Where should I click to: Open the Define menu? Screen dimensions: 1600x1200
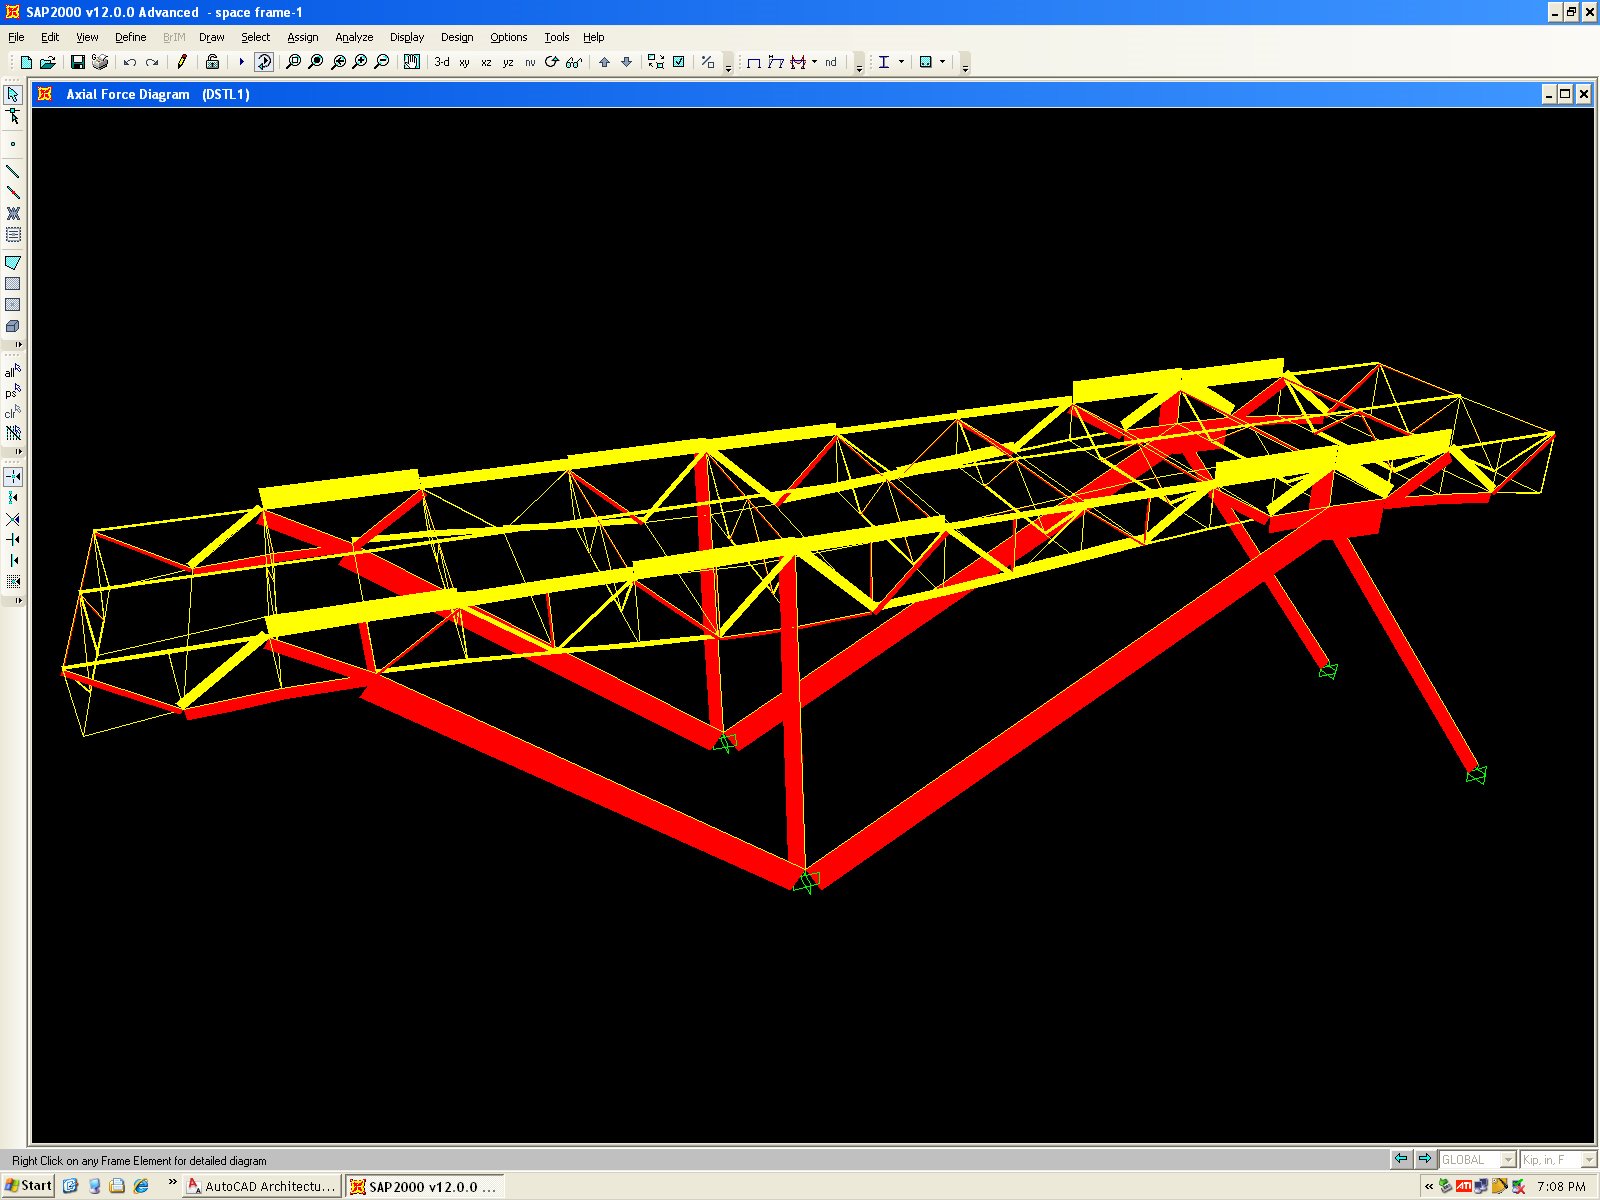(131, 37)
